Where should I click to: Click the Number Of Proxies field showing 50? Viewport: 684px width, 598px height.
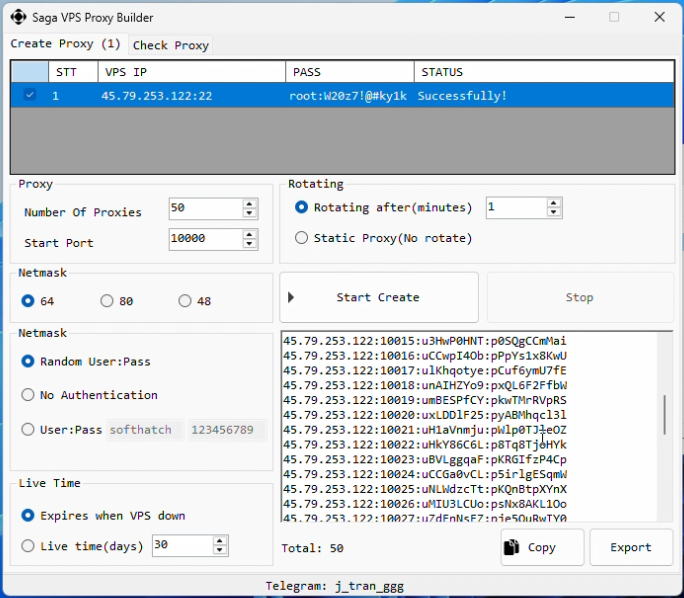point(205,208)
